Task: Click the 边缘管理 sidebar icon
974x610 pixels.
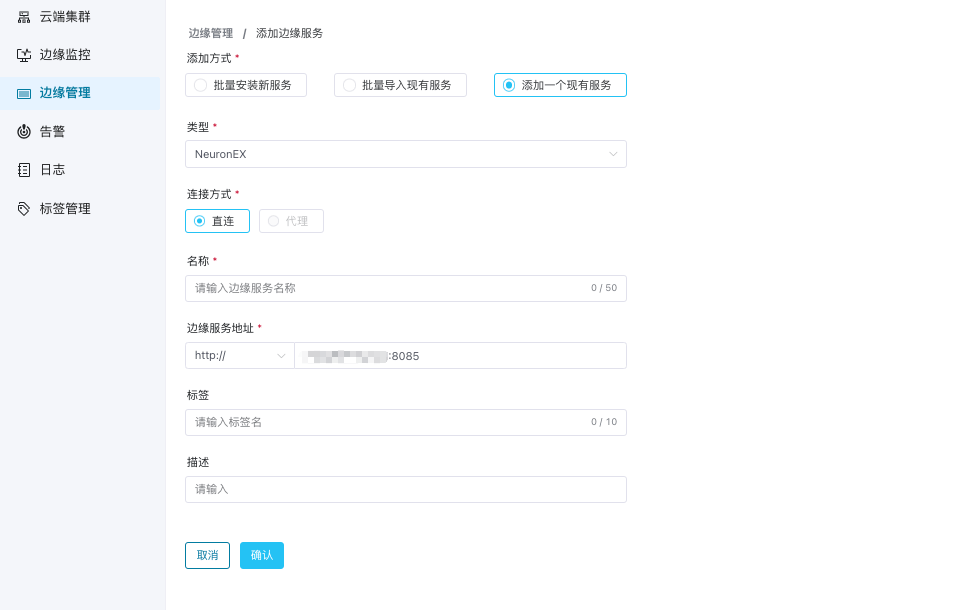Action: click(x=24, y=93)
